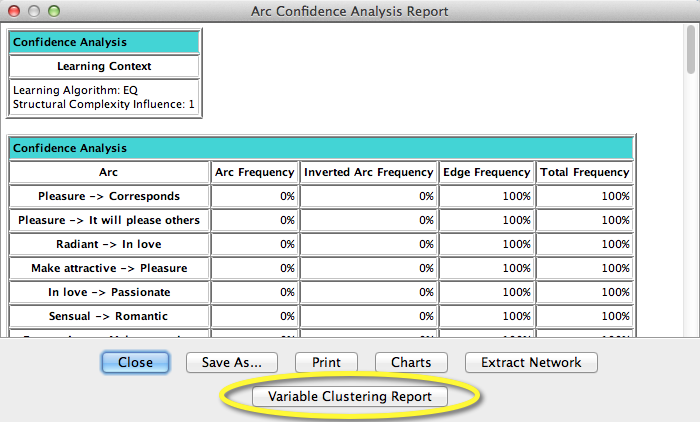
Task: Select the Pleasure -> Corresponds arc row
Action: 109,196
